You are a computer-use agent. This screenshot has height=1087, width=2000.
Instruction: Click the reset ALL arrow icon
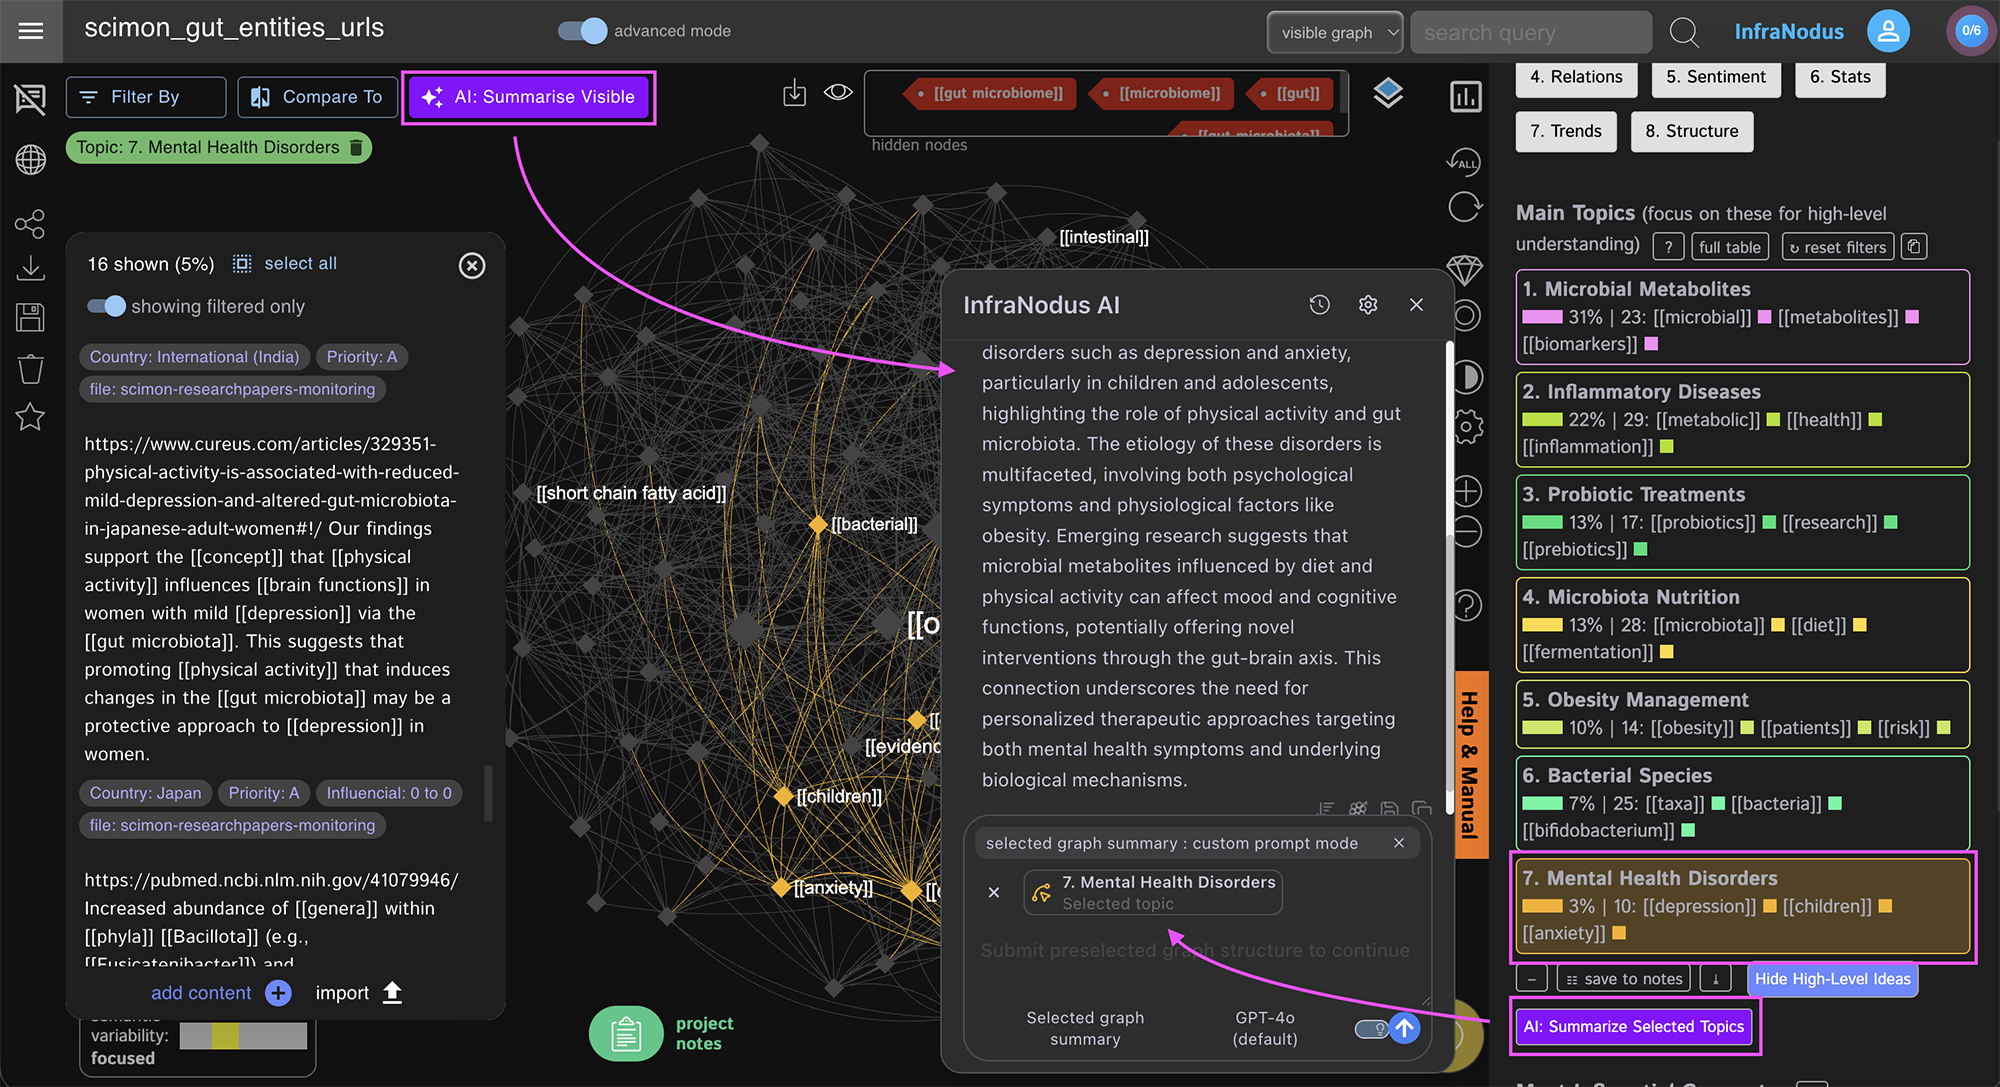[x=1464, y=161]
